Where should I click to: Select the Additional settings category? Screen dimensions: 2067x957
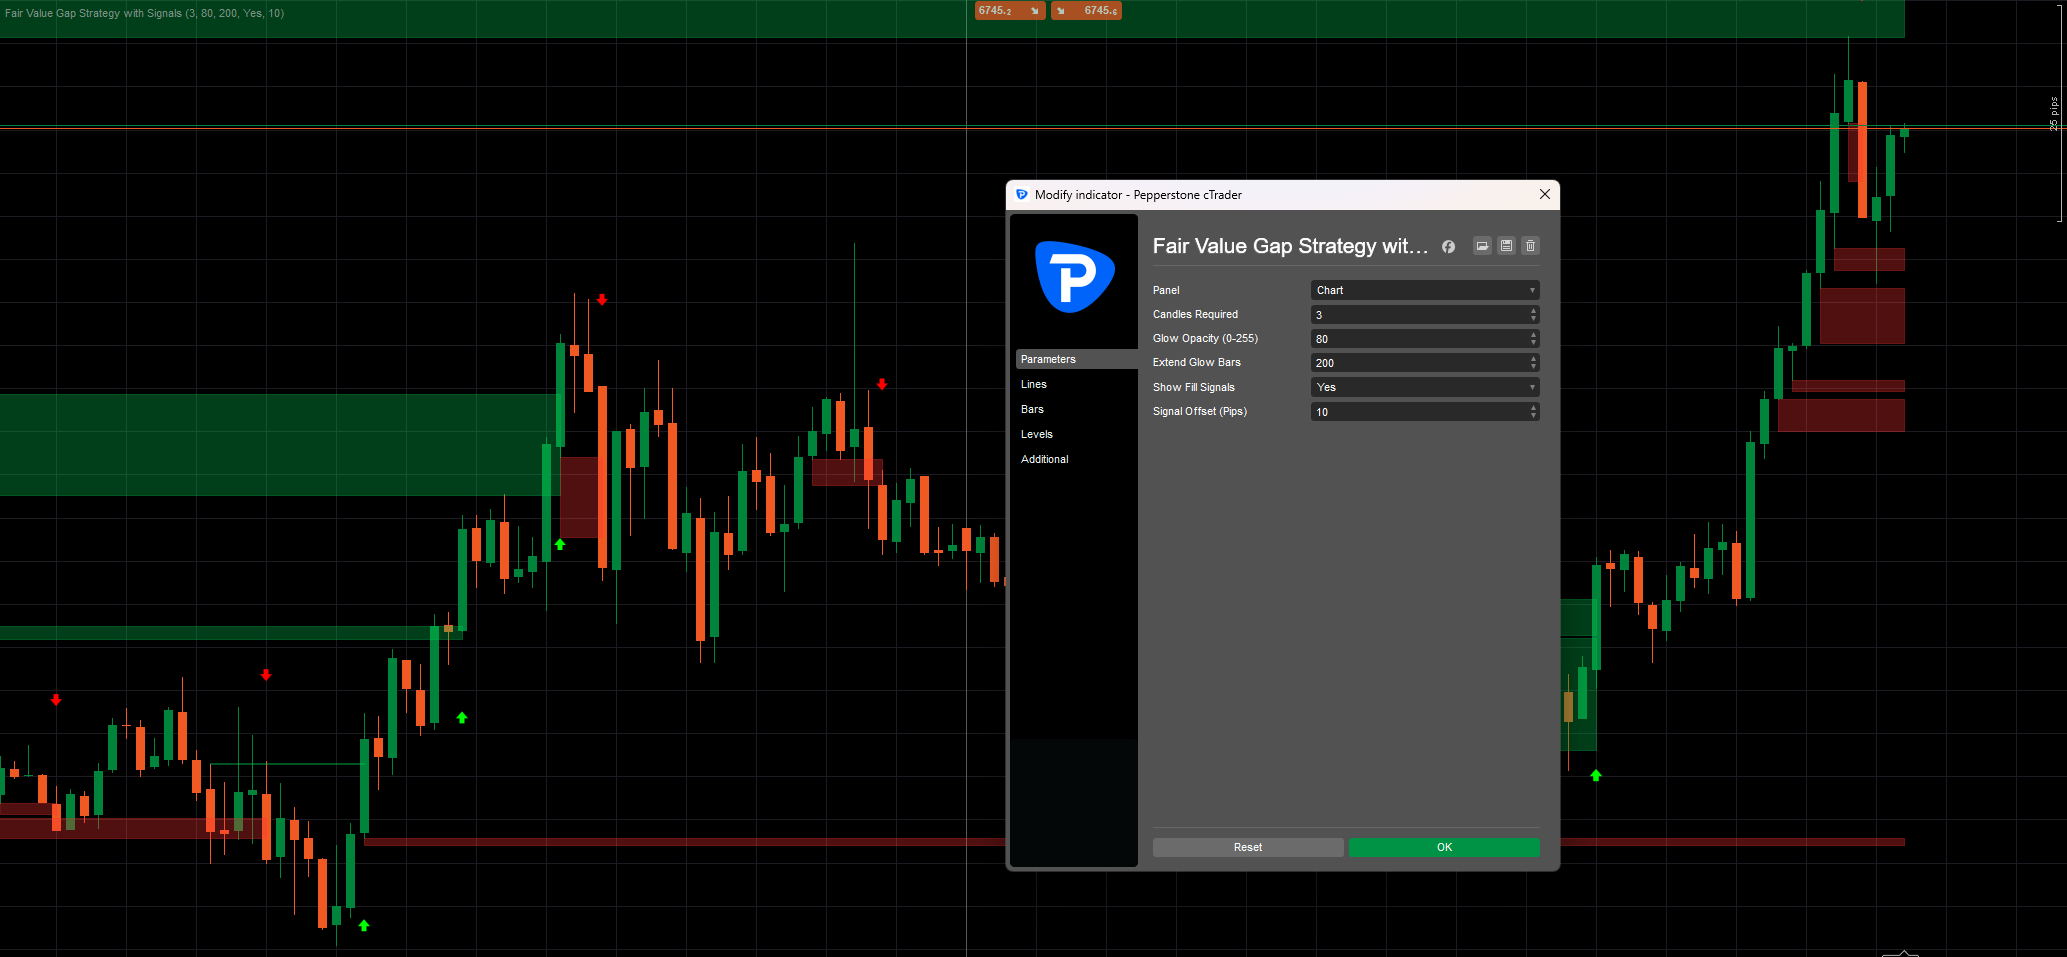(1044, 459)
